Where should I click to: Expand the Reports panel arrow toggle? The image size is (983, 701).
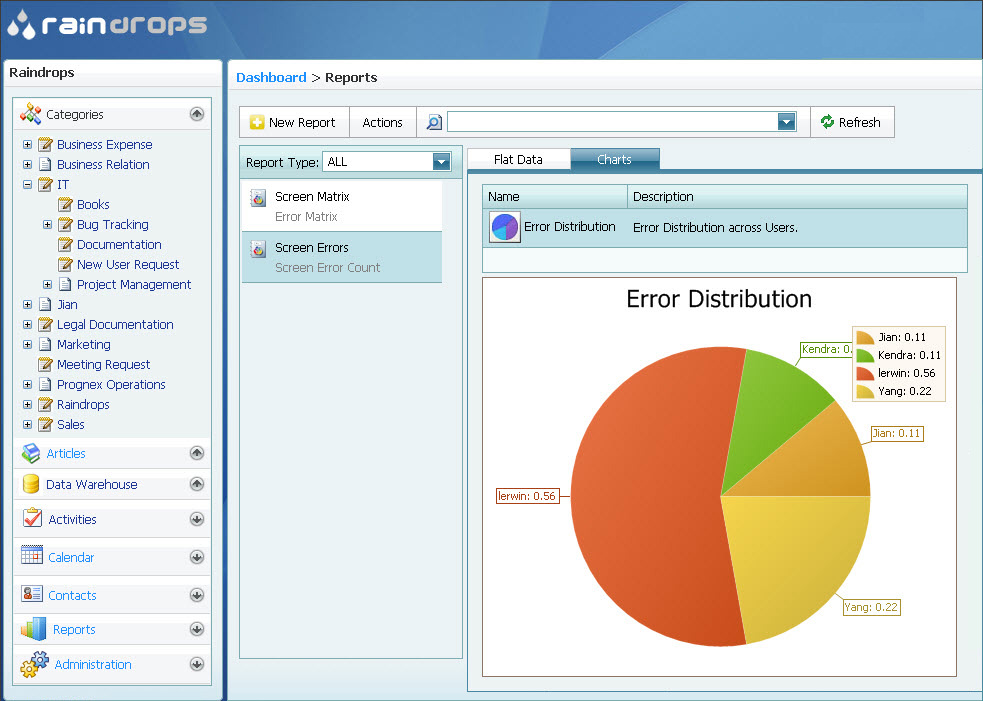tap(197, 630)
